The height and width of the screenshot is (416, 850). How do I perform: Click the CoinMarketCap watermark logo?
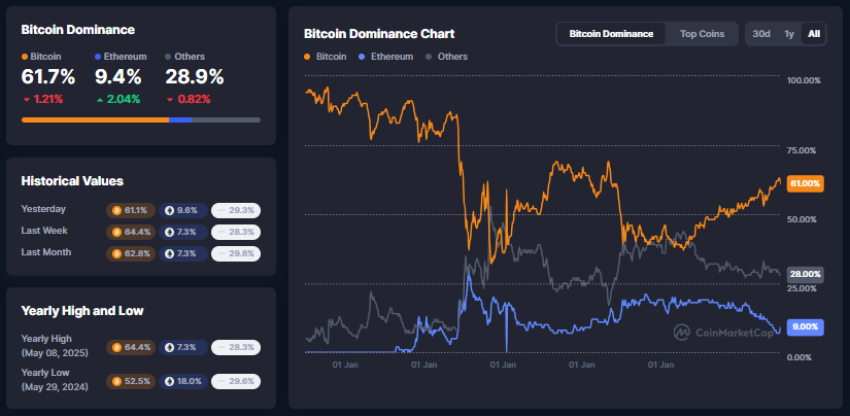tap(720, 333)
